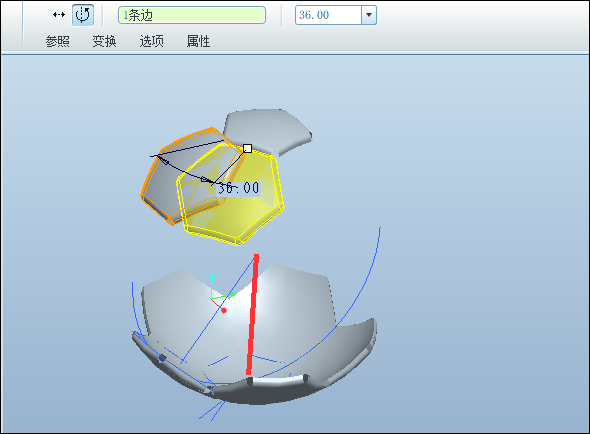Click the thick red rotation axis line
Image resolution: width=590 pixels, height=434 pixels.
(x=252, y=314)
